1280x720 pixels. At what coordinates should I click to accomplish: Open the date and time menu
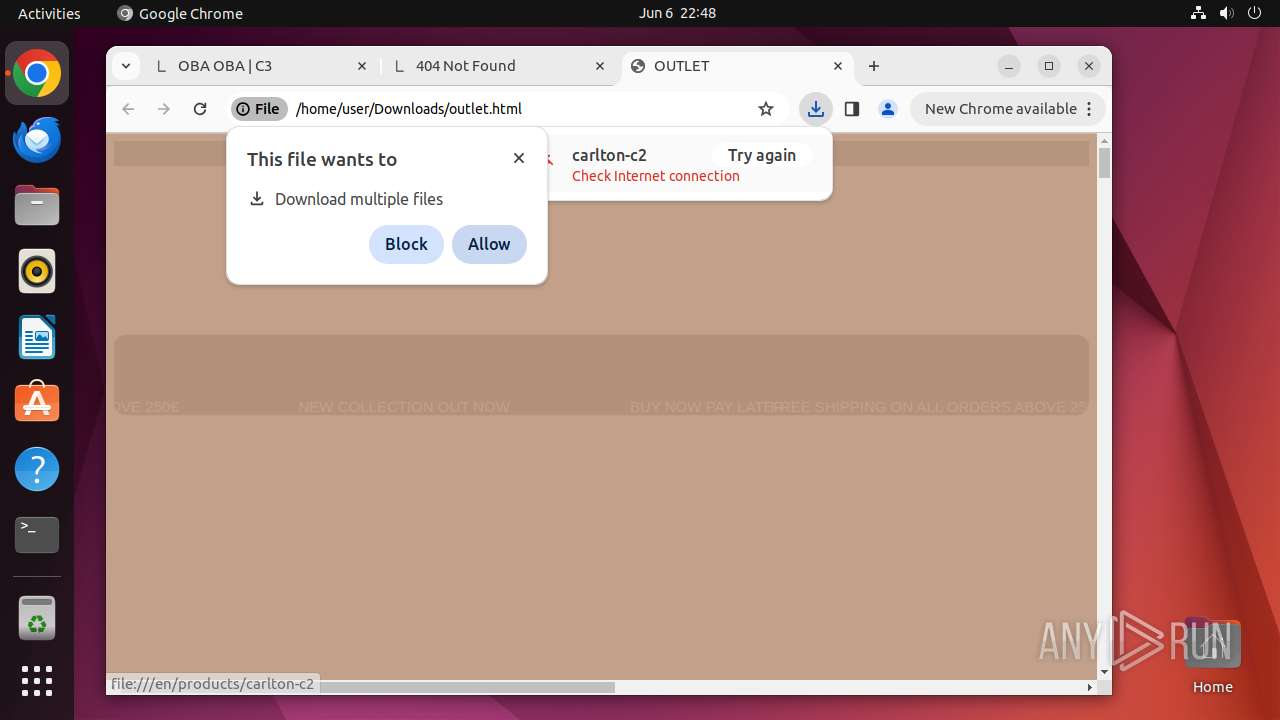coord(677,13)
